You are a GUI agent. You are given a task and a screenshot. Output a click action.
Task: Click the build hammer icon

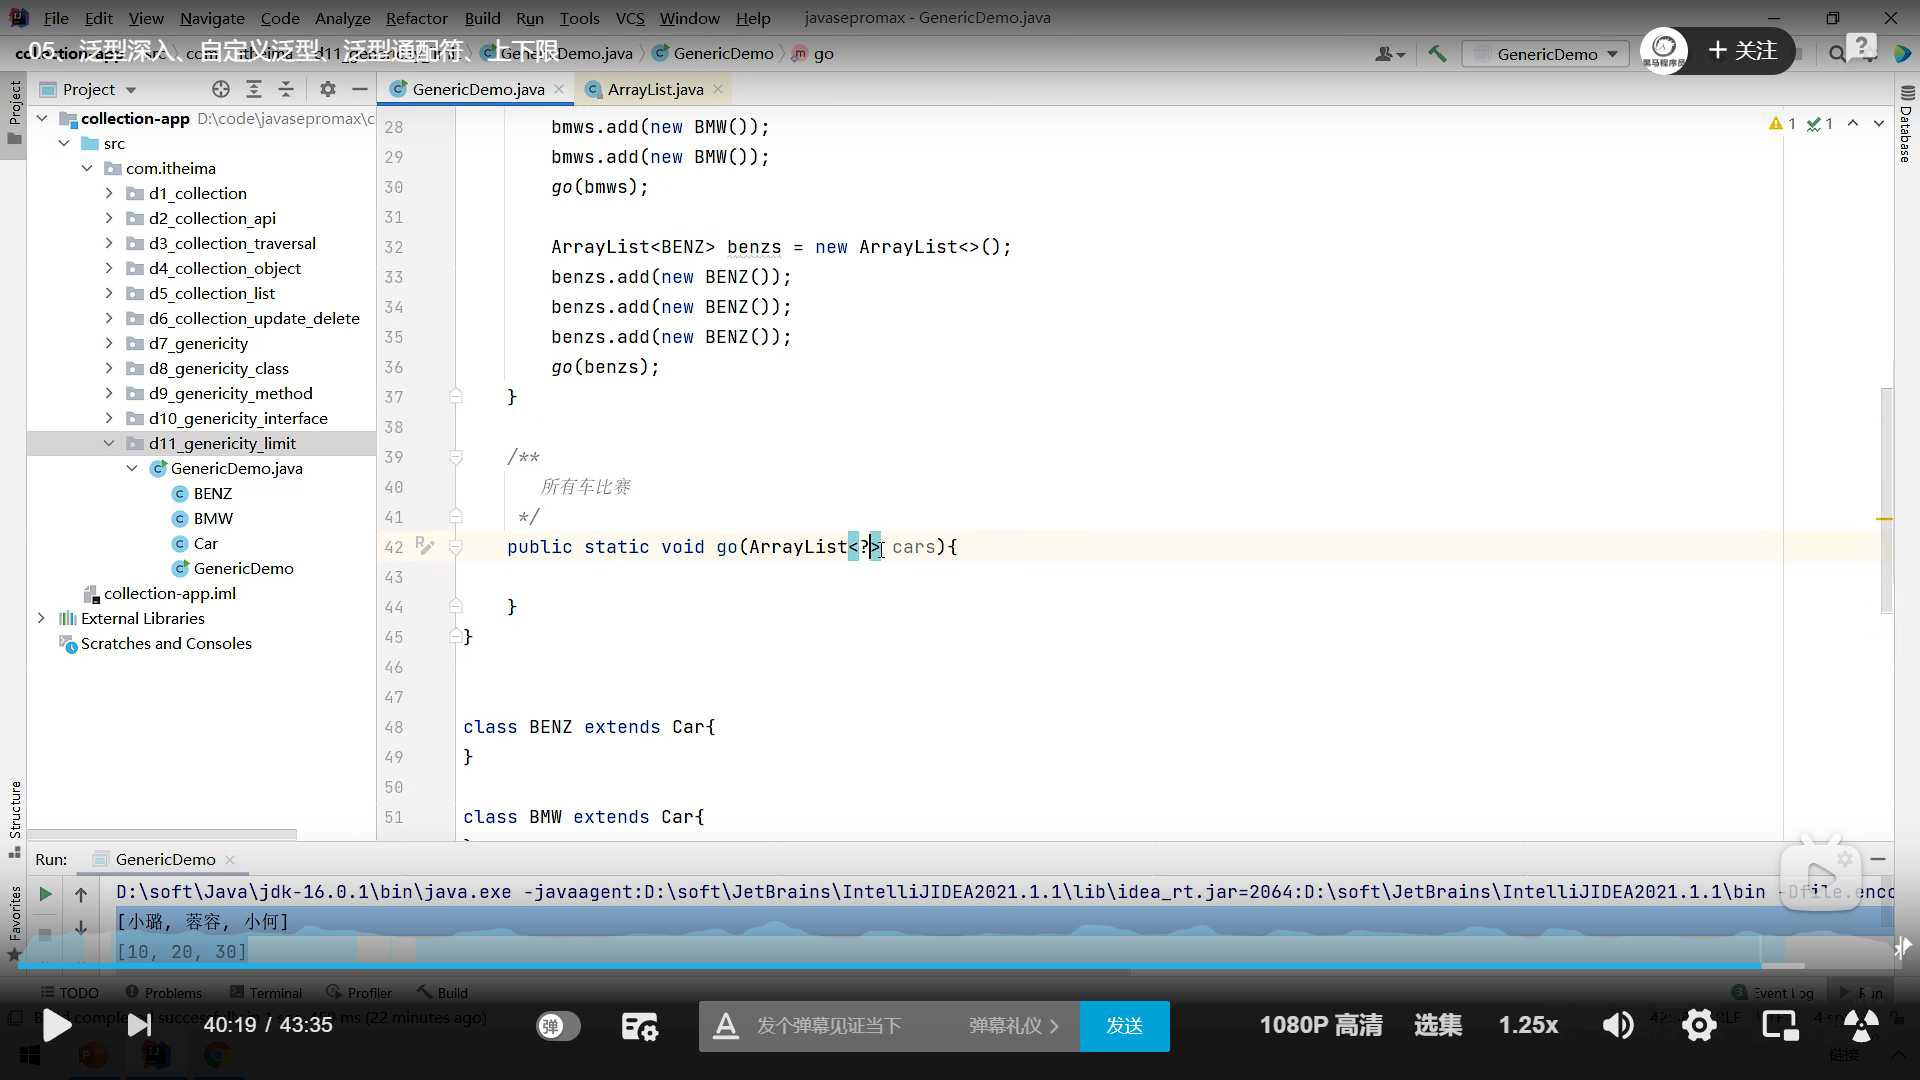[1437, 54]
